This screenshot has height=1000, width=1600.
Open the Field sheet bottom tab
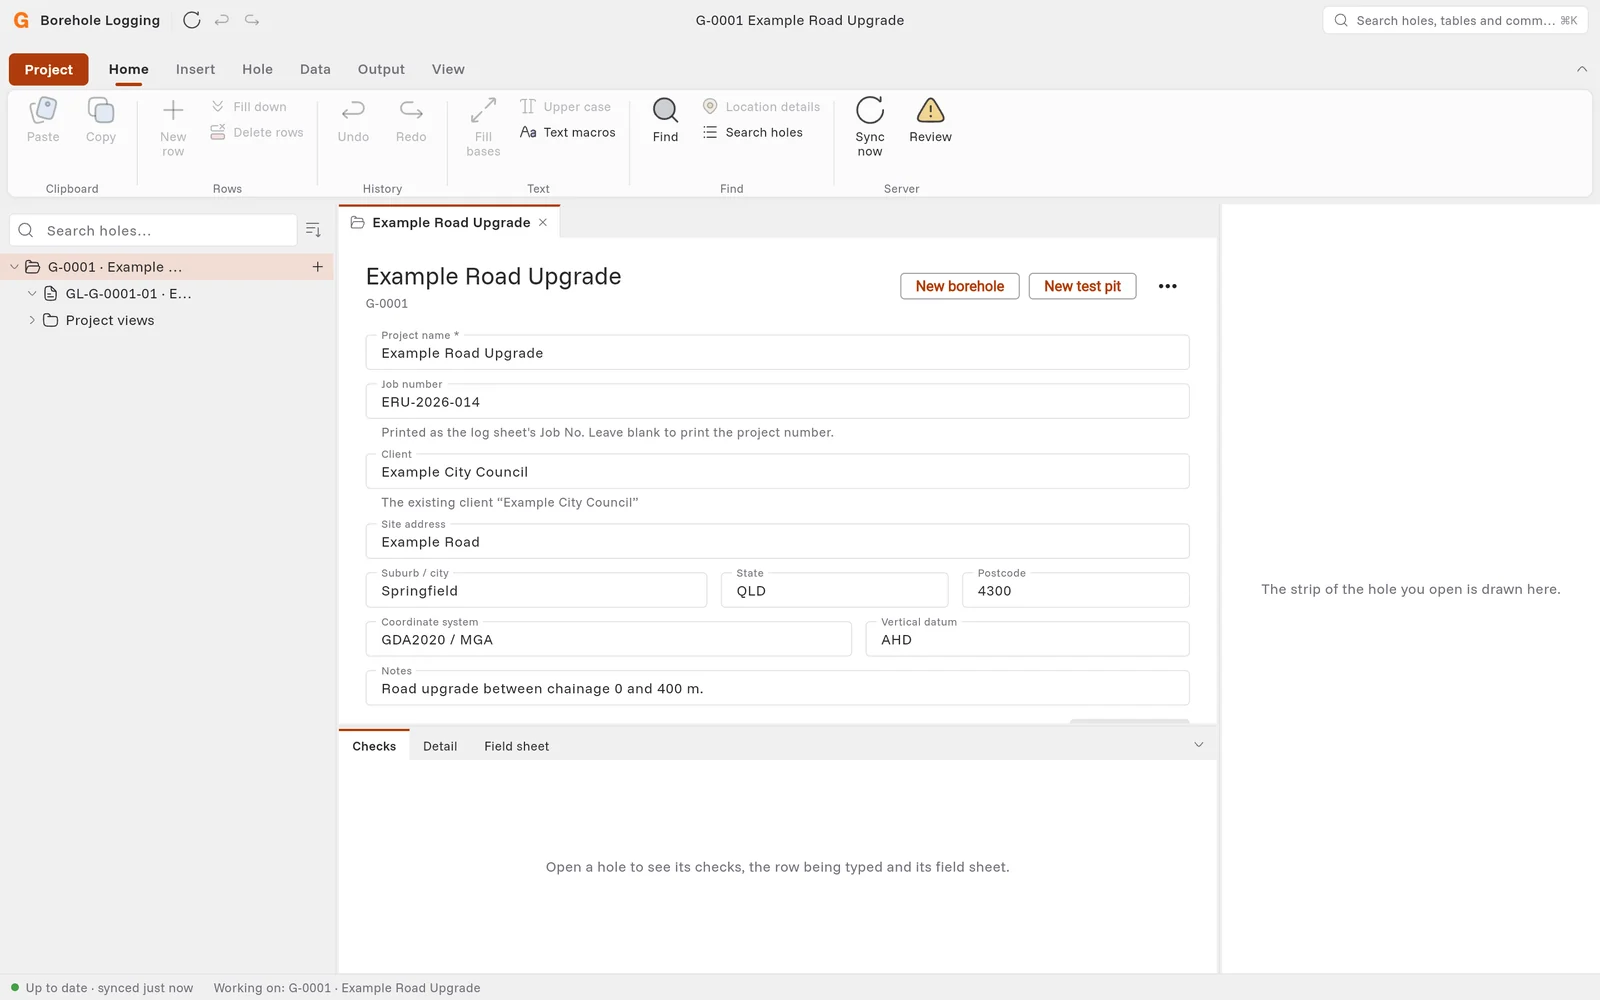tap(516, 746)
